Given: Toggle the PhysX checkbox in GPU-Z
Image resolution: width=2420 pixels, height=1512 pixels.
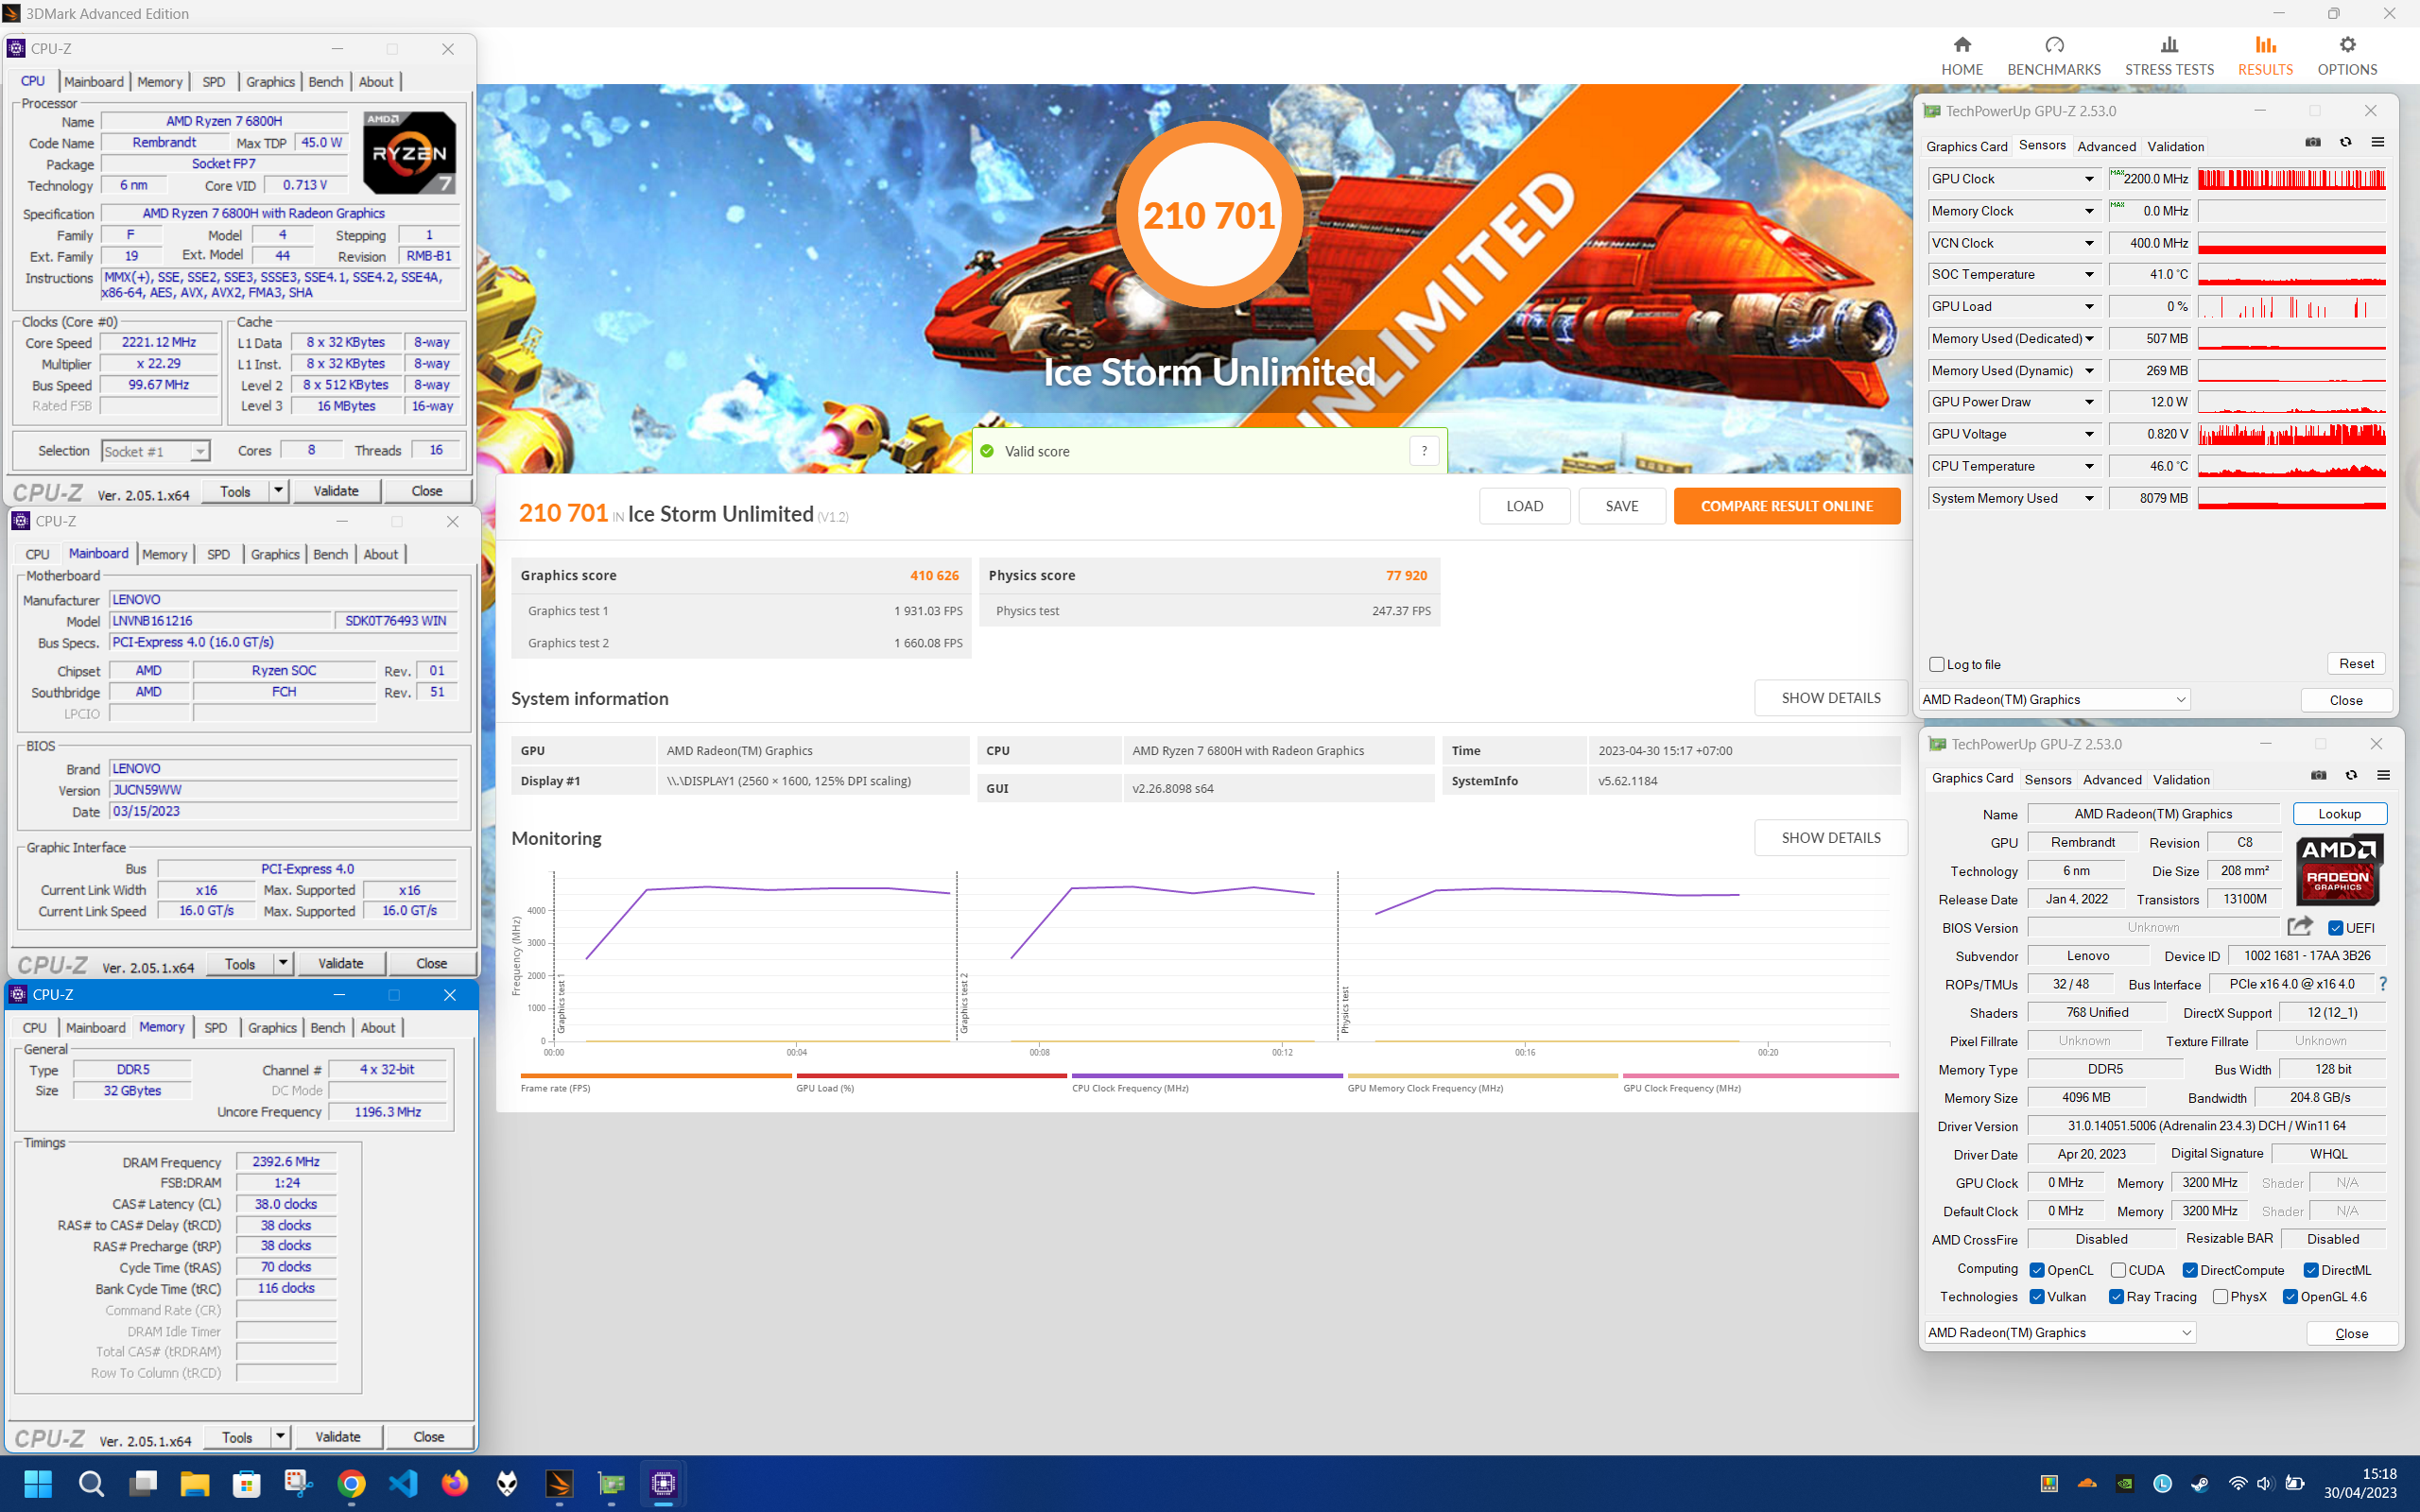Looking at the screenshot, I should pos(2220,1297).
